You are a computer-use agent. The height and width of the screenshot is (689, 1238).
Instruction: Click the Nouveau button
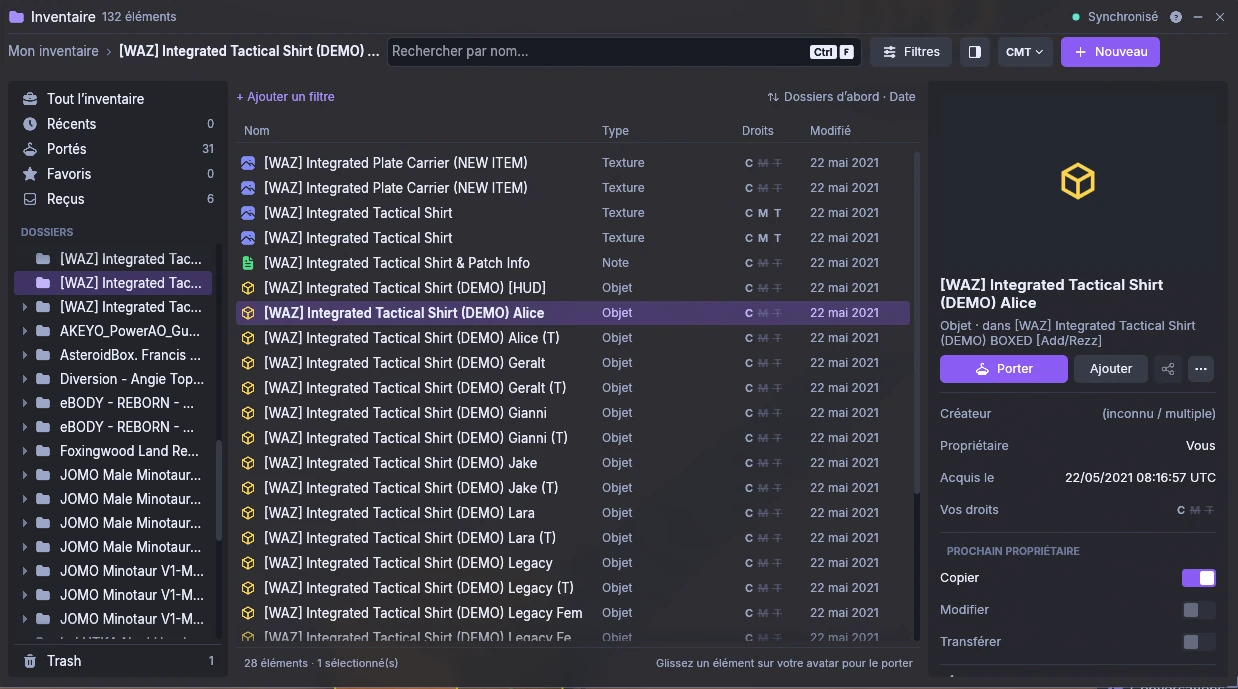point(1110,52)
